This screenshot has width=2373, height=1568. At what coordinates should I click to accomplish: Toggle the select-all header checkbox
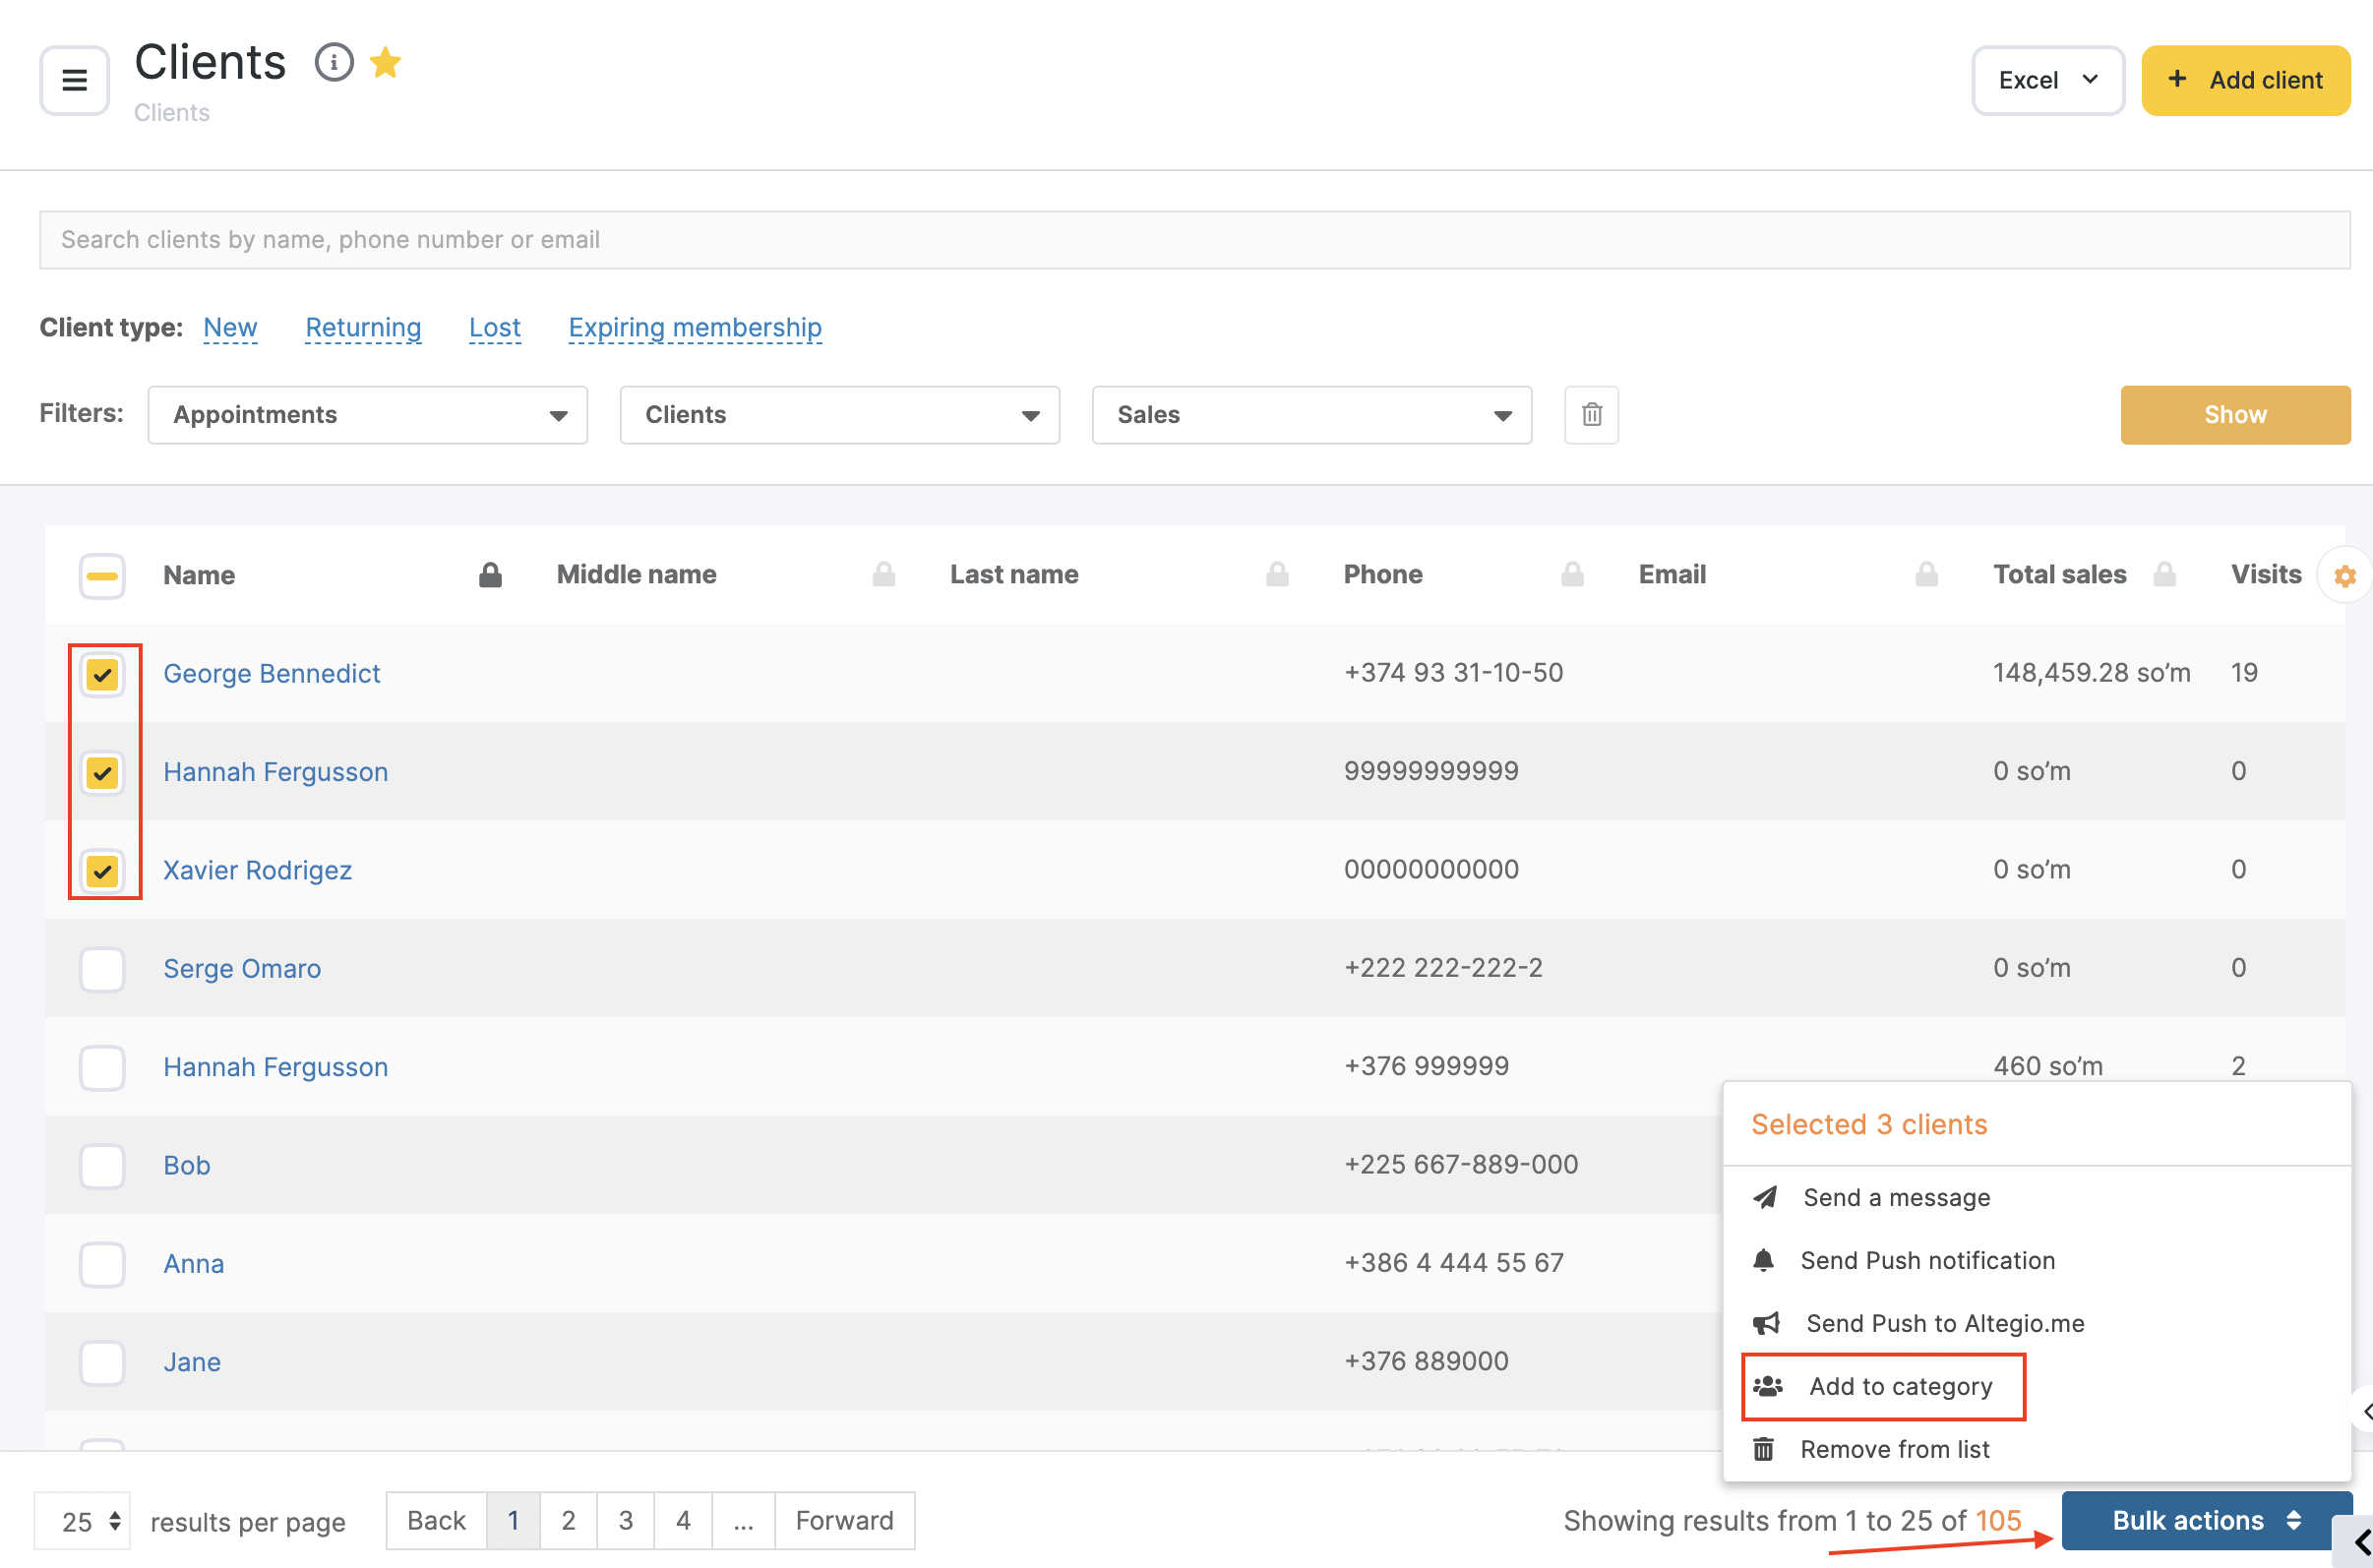102,576
